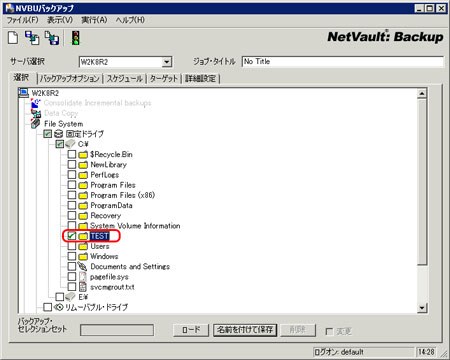
Task: Click the E:¥ drive icon
Action: click(x=70, y=297)
